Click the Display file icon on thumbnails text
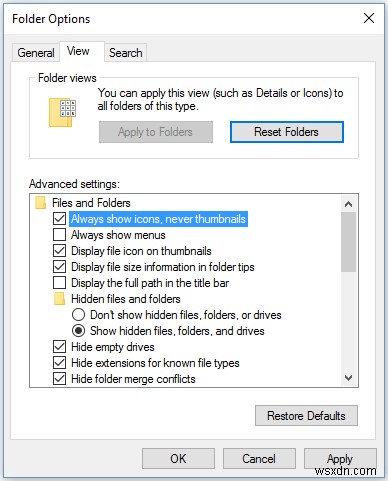 pos(141,251)
